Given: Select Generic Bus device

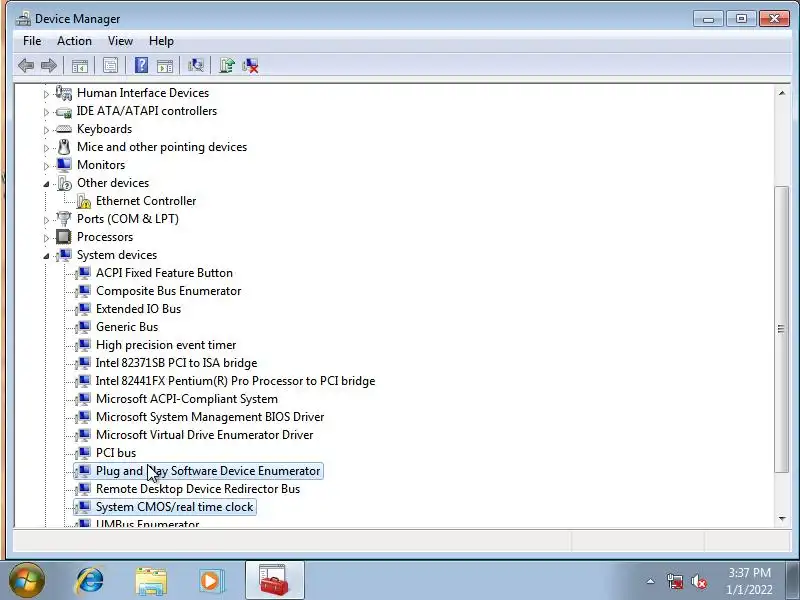Looking at the screenshot, I should pos(127,327).
